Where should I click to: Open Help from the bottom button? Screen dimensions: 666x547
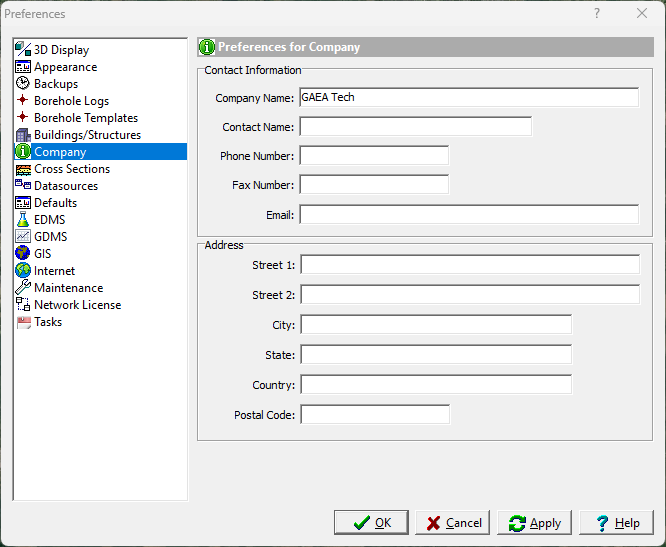click(616, 523)
